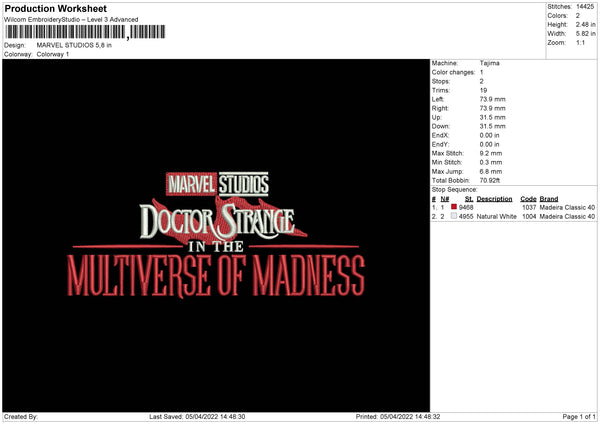Click the Natural White 4955 thread swatch
The image size is (600, 424).
point(454,216)
